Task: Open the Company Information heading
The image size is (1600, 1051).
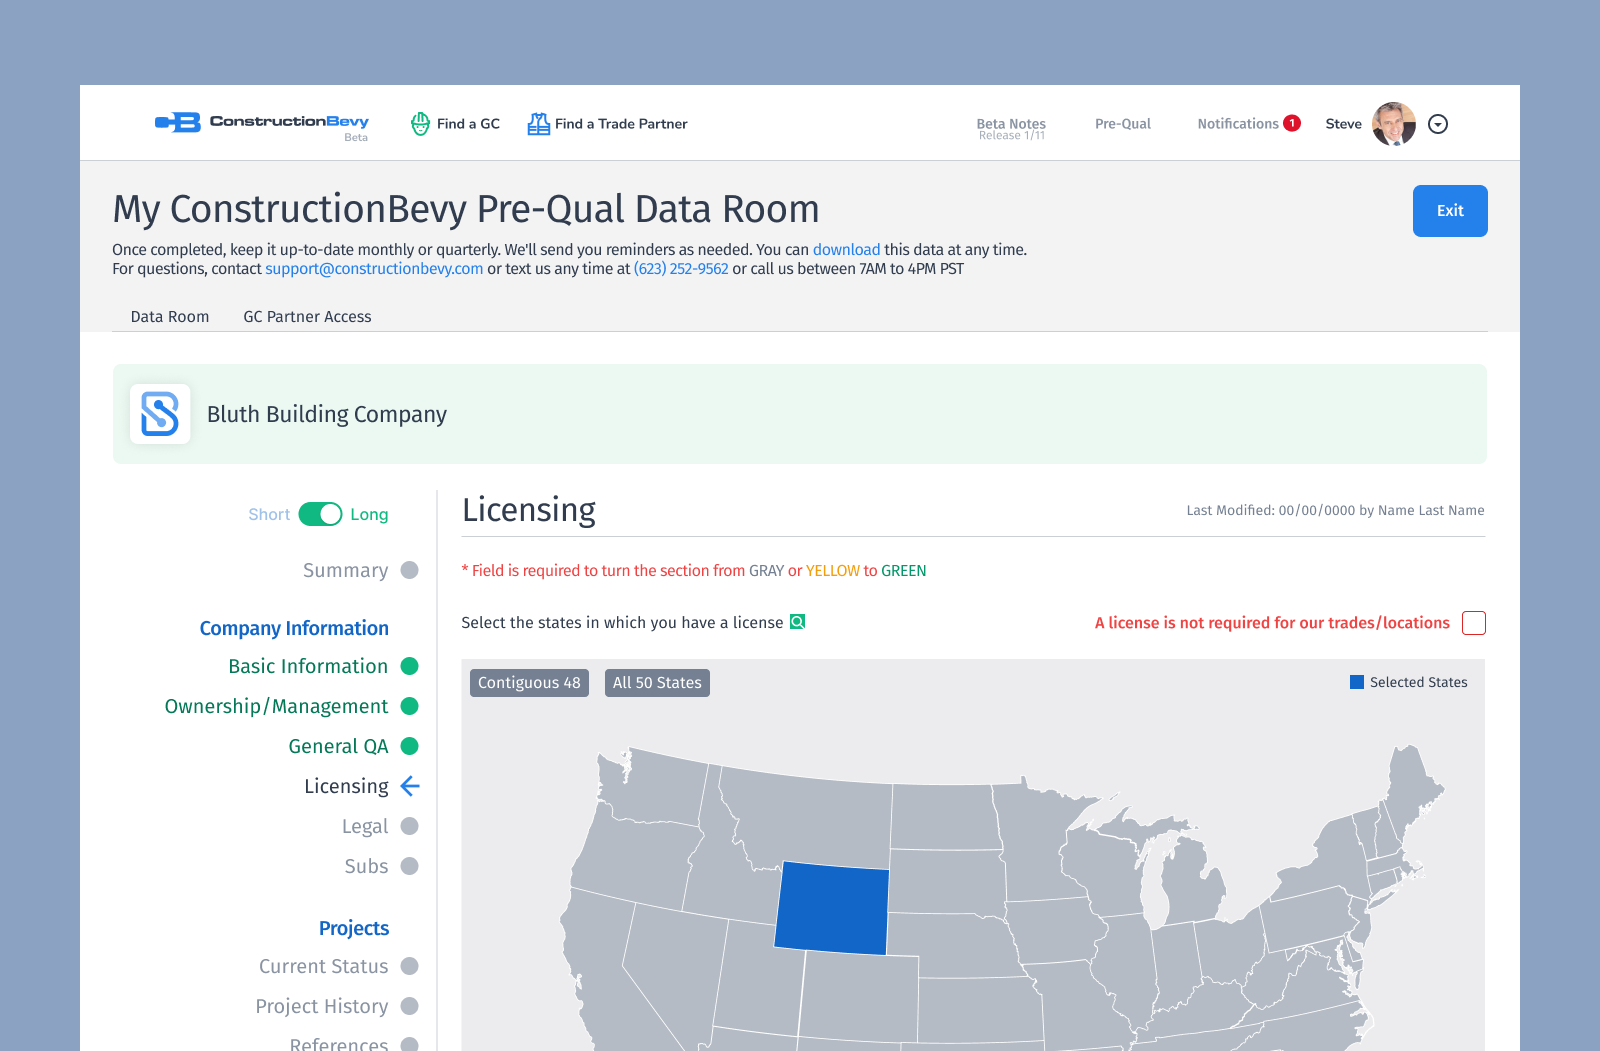Action: pyautogui.click(x=294, y=628)
